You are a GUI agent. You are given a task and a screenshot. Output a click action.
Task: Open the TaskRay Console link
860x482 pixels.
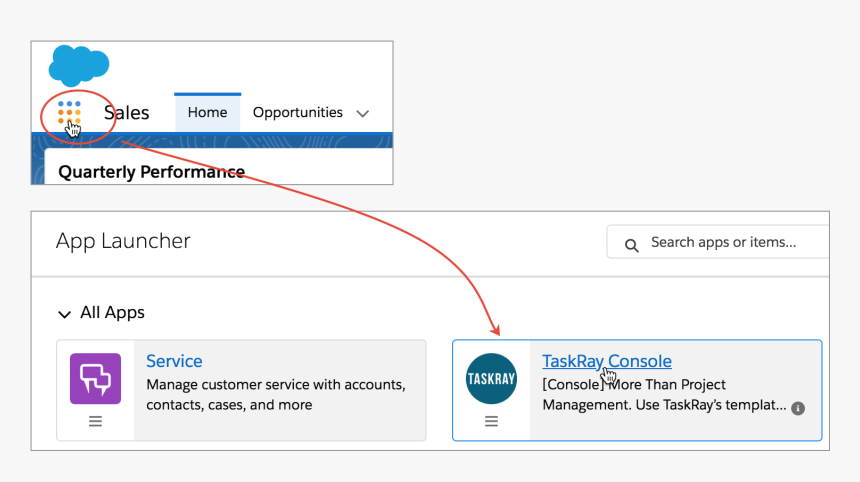tap(607, 361)
